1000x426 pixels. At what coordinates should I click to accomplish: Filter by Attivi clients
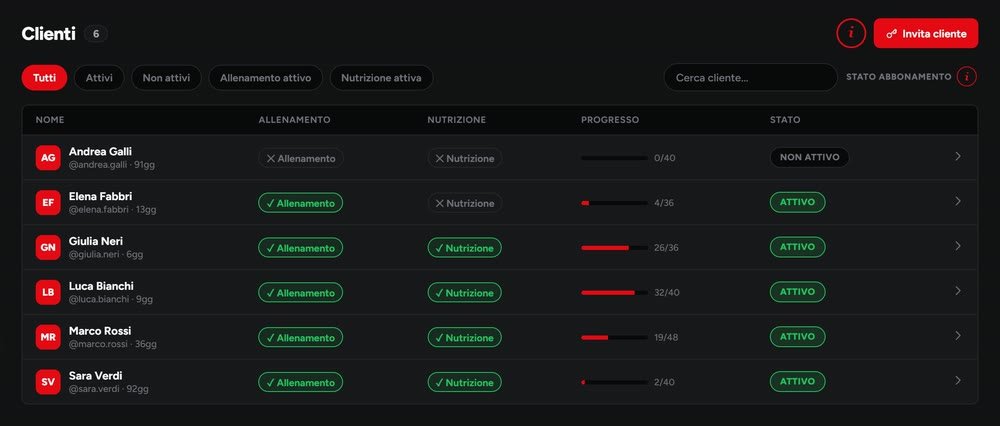pyautogui.click(x=99, y=78)
